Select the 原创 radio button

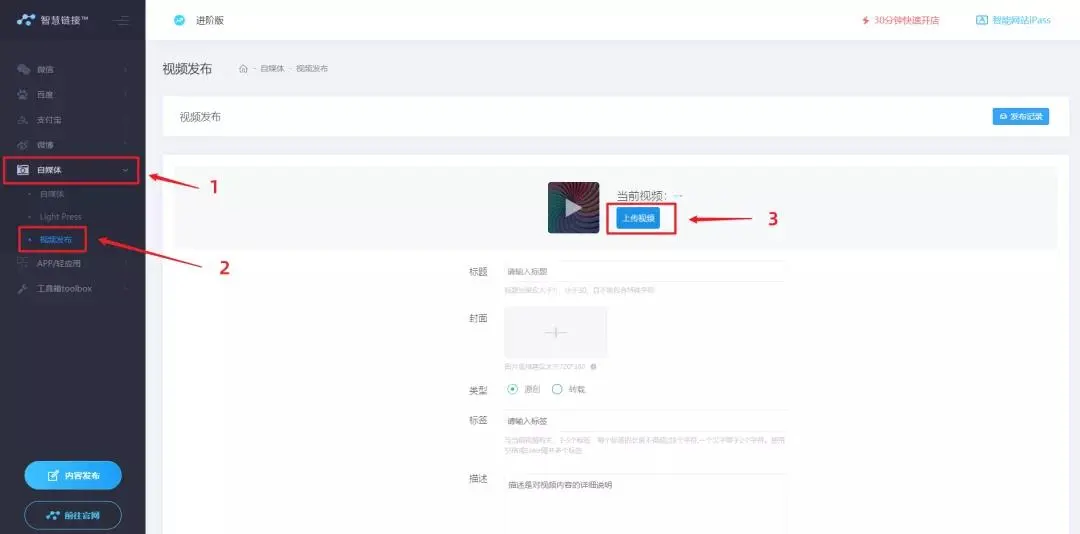(513, 390)
